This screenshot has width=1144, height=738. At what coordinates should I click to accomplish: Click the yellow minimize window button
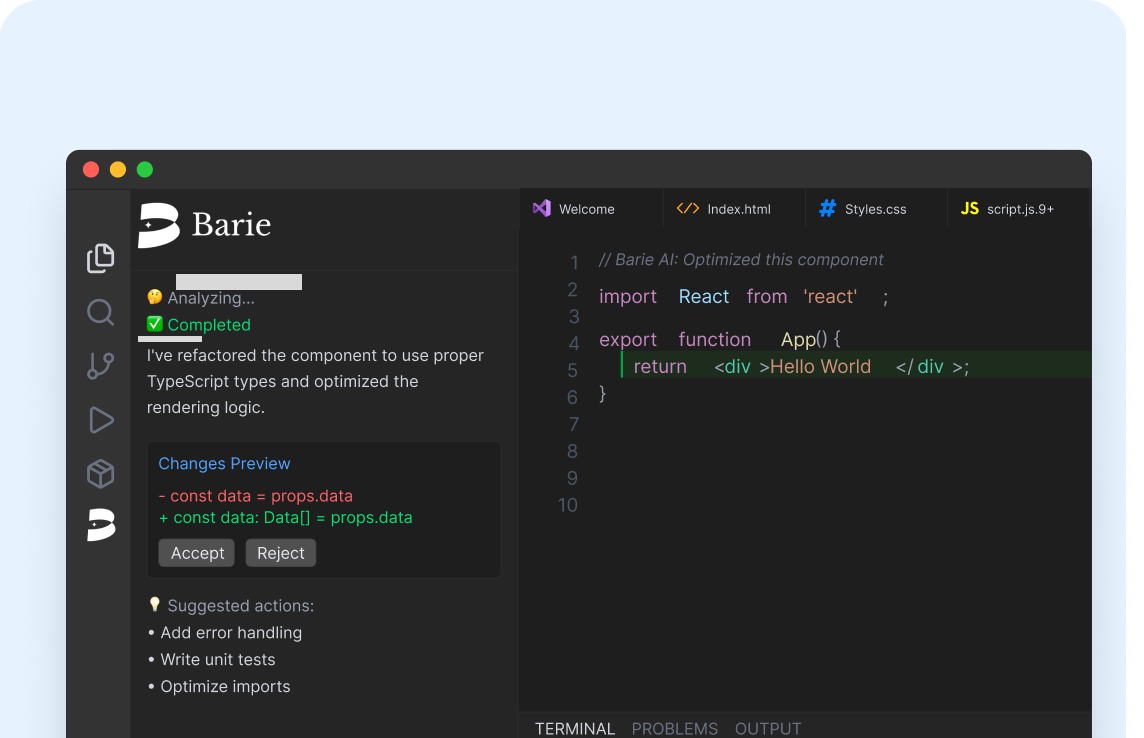[117, 170]
